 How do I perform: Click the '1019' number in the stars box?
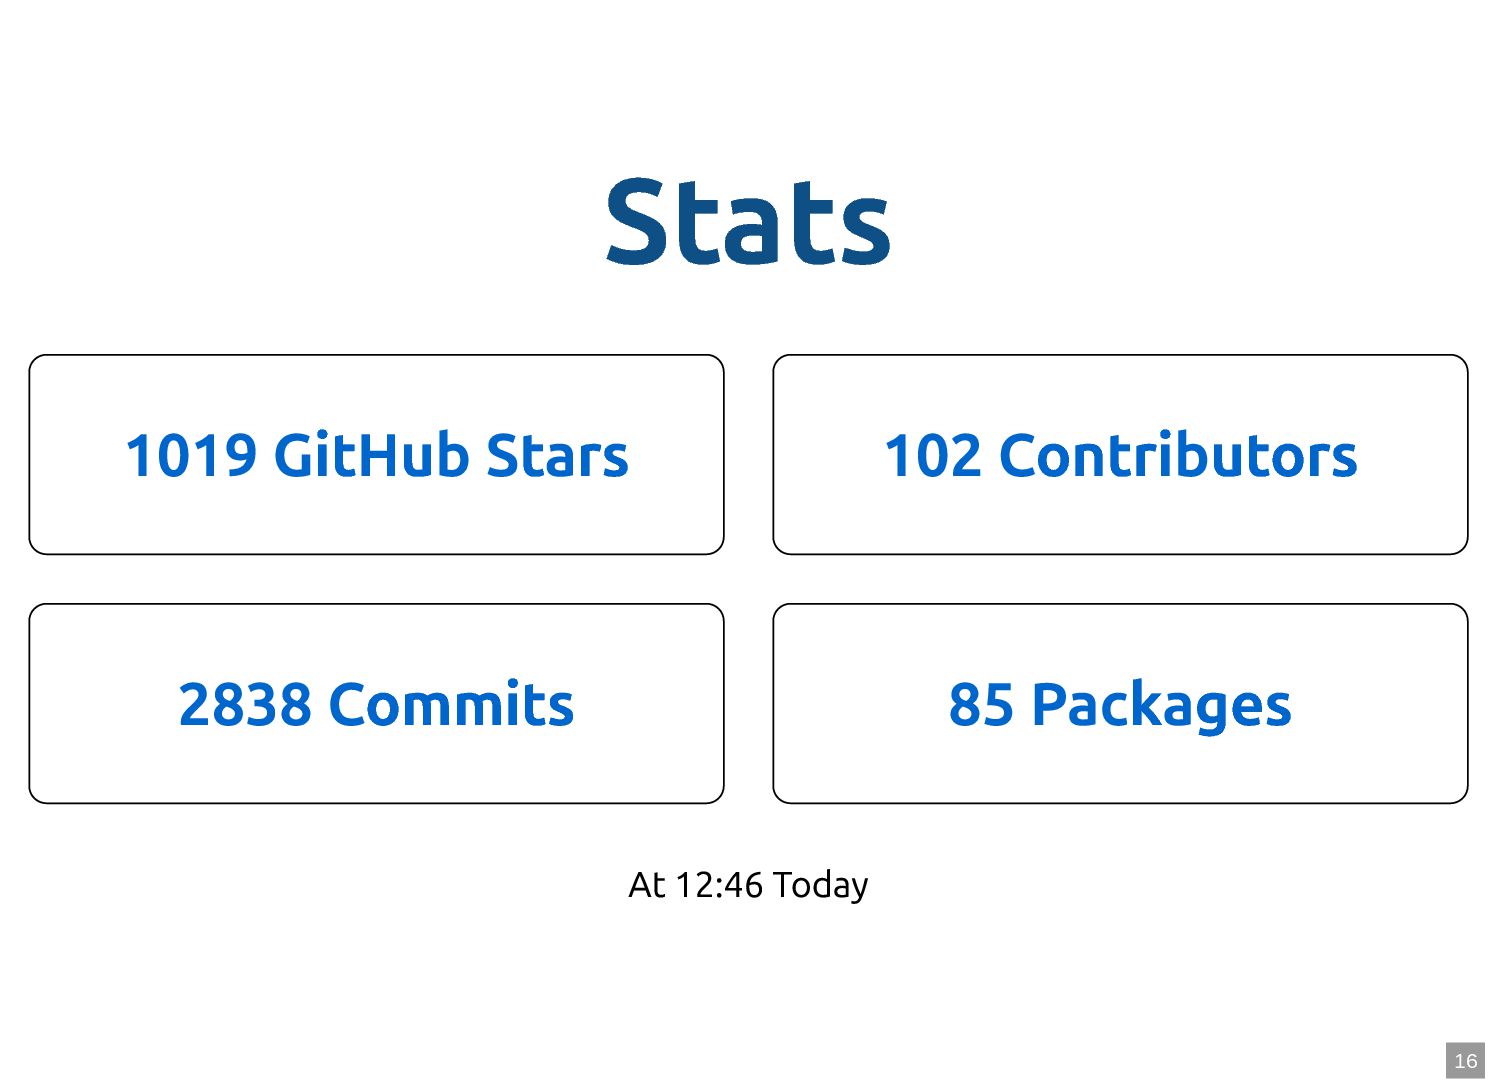coord(191,456)
